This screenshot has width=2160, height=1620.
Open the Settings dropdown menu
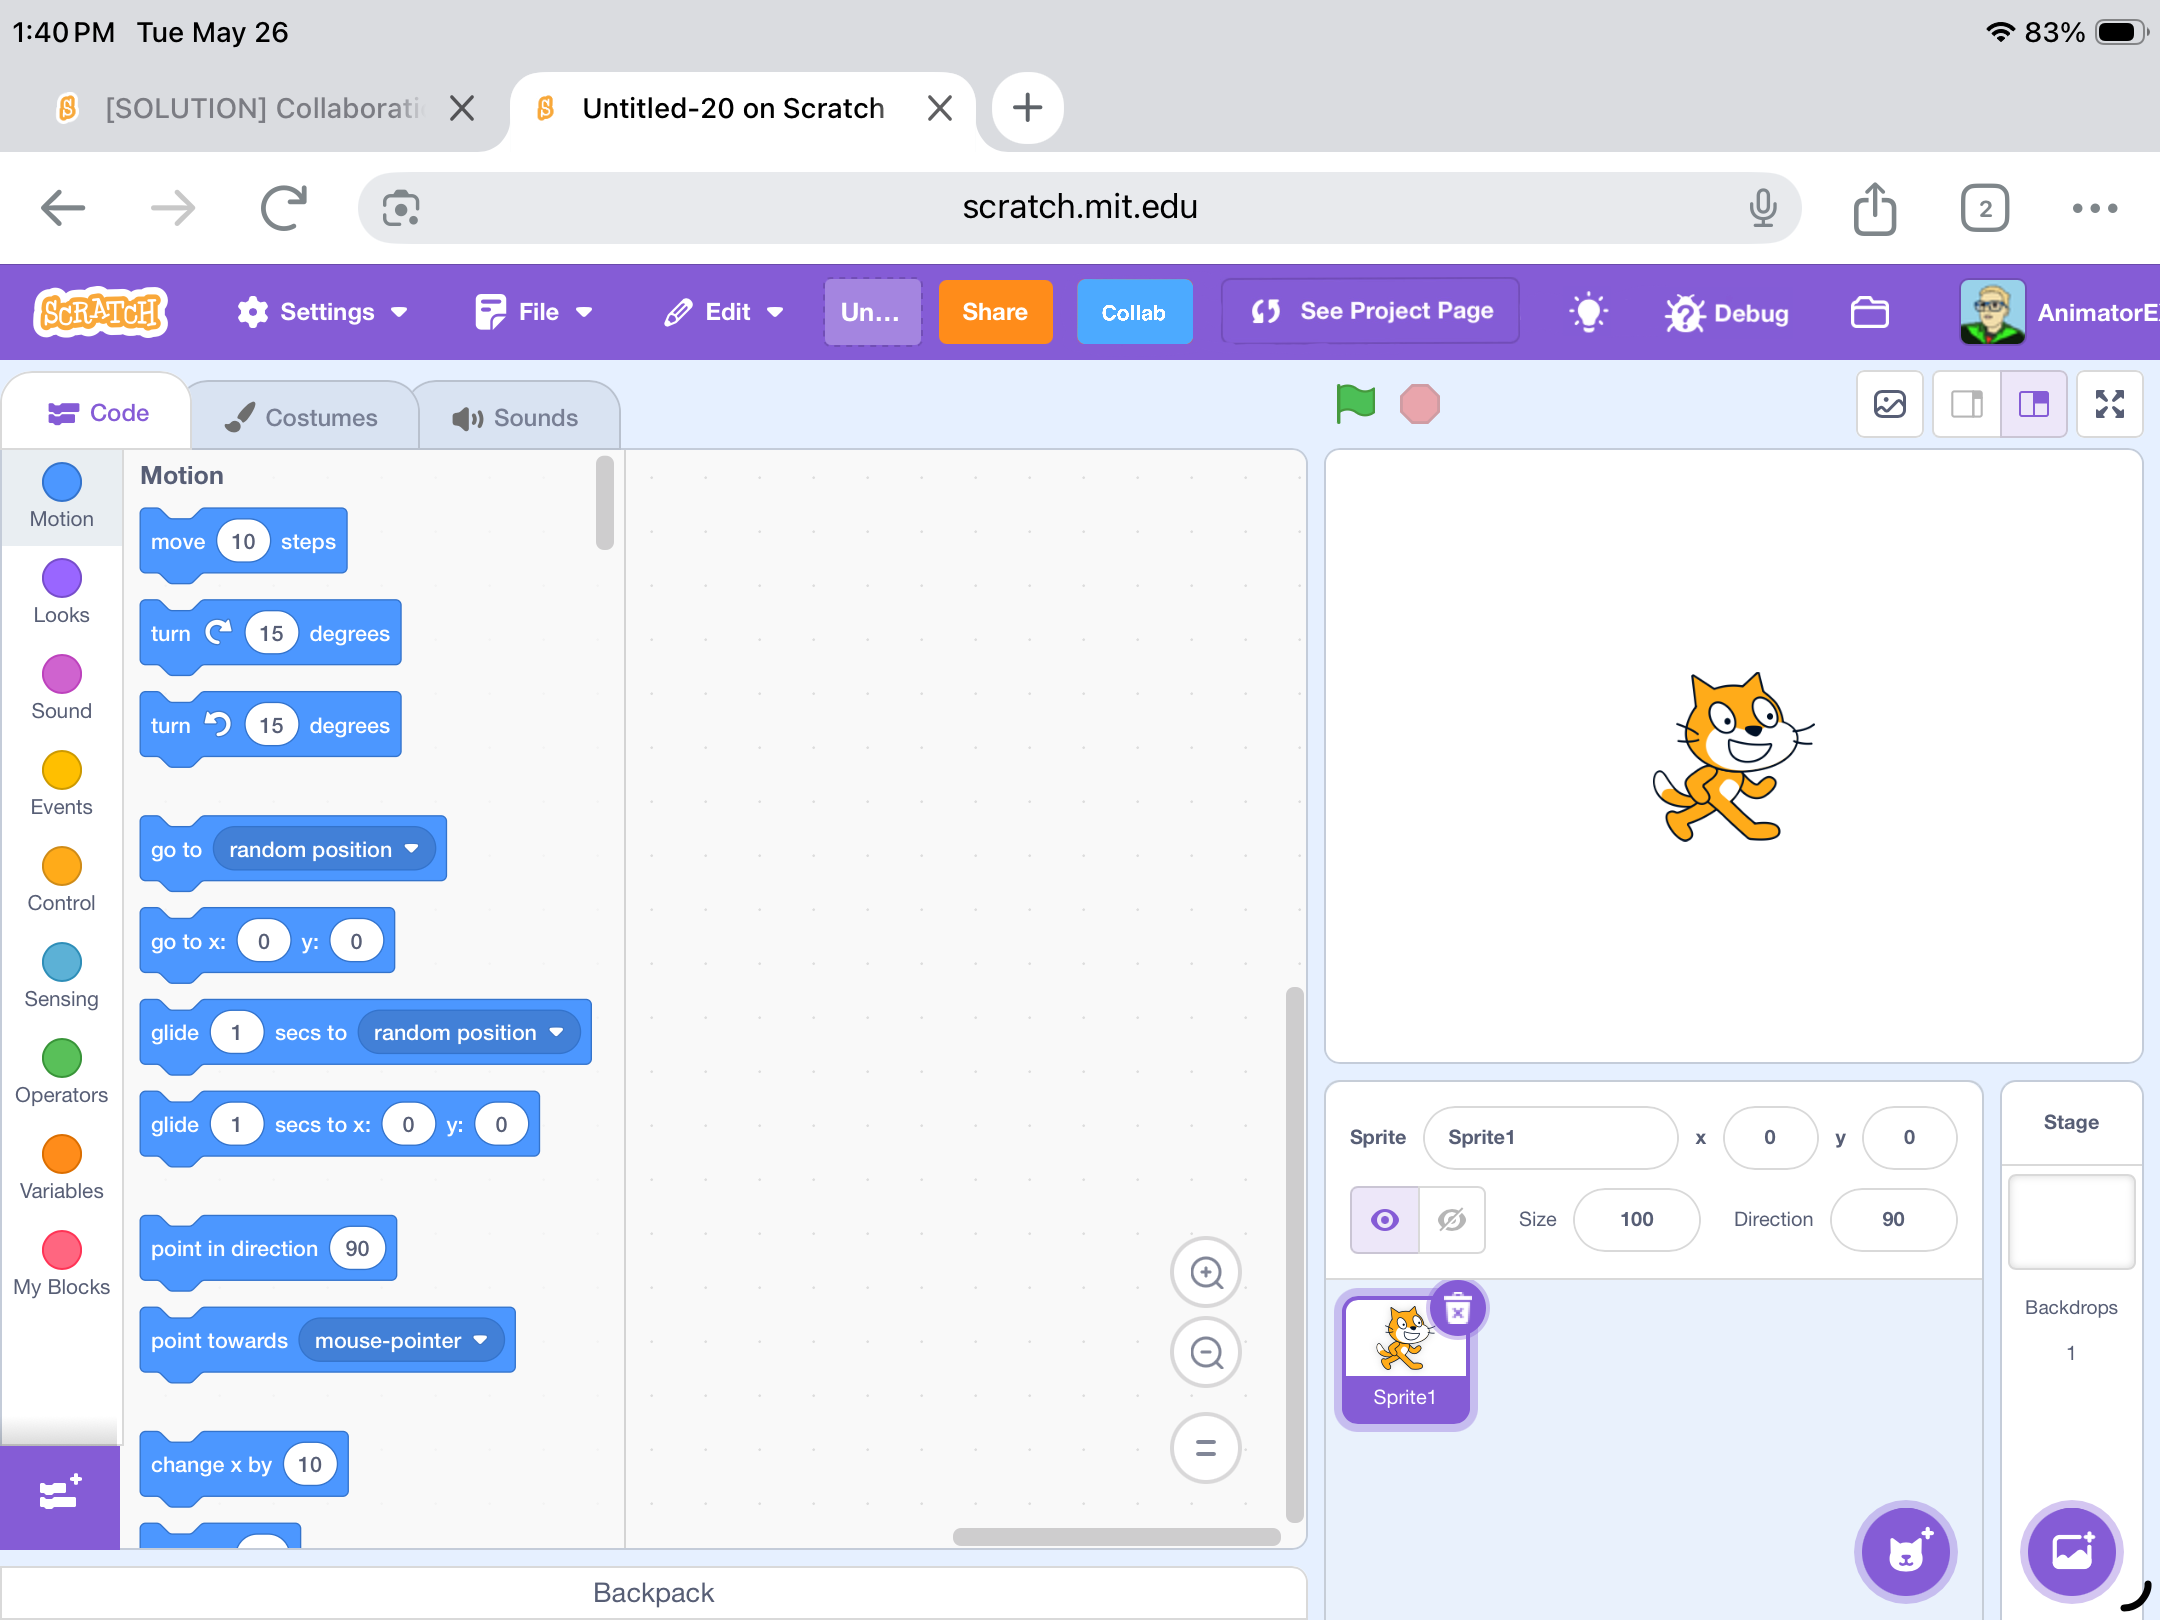pos(322,312)
